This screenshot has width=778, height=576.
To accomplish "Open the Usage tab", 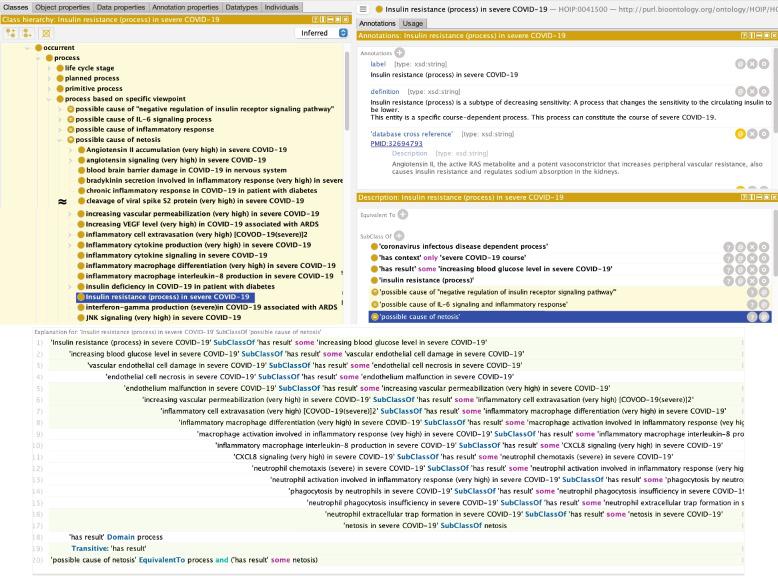I will [413, 23].
